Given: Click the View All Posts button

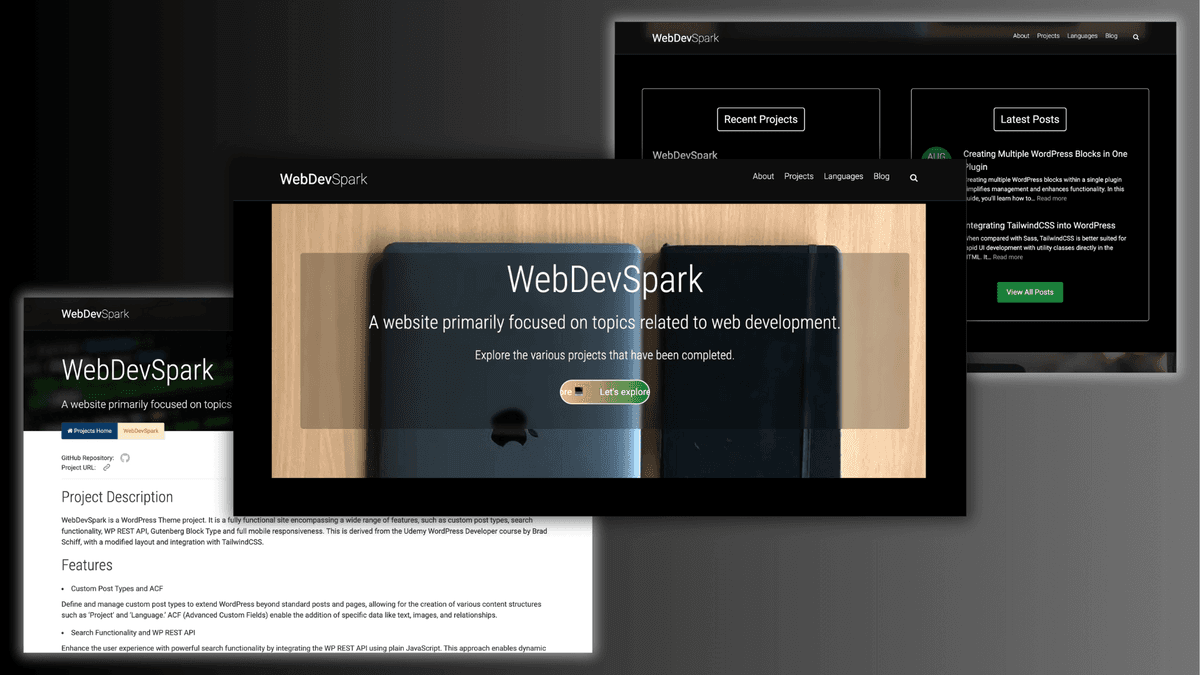Looking at the screenshot, I should [1030, 292].
